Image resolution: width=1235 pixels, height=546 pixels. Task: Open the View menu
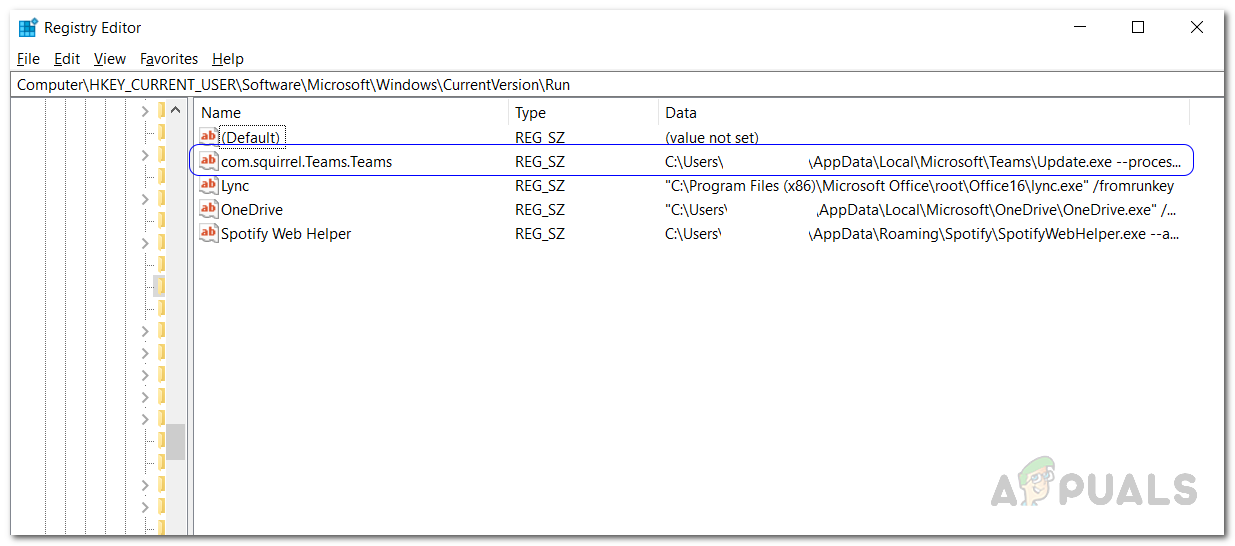coord(110,59)
